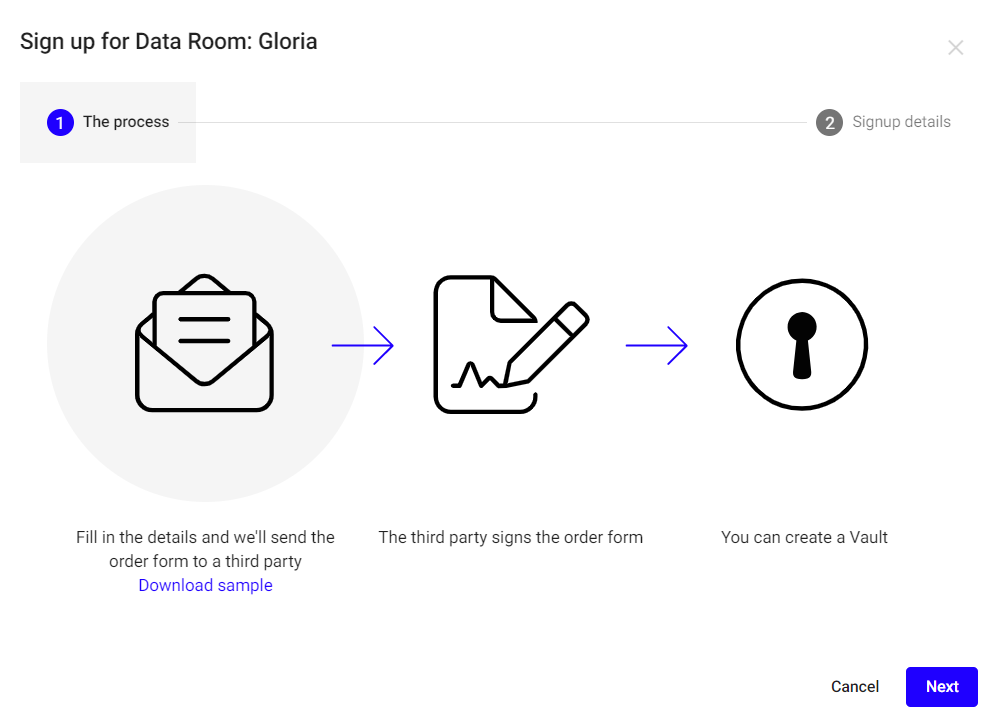Click the envelope order form icon
Screen dimensions: 995x722
coord(204,342)
